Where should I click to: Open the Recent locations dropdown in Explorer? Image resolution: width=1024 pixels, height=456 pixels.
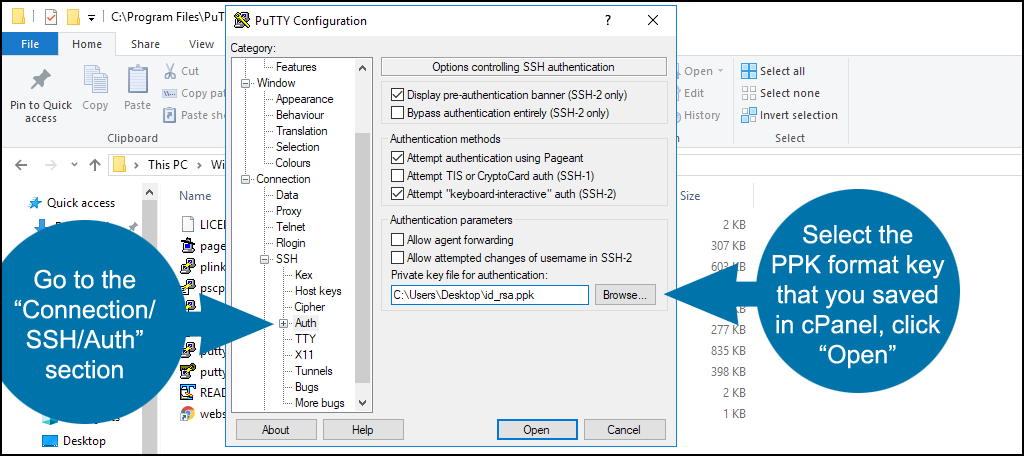(74, 165)
